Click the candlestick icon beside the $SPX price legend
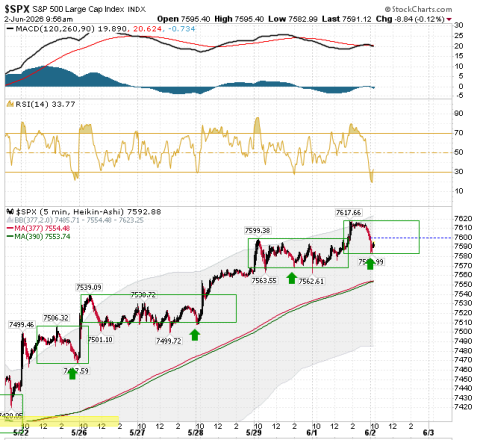The image size is (480, 440). (10, 212)
